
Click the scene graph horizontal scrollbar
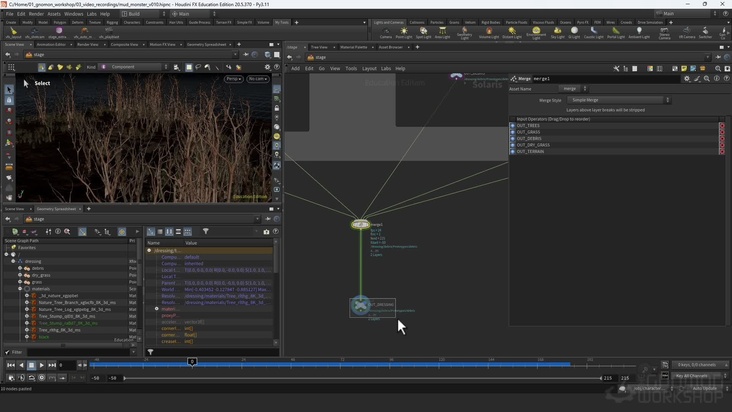(x=64, y=346)
